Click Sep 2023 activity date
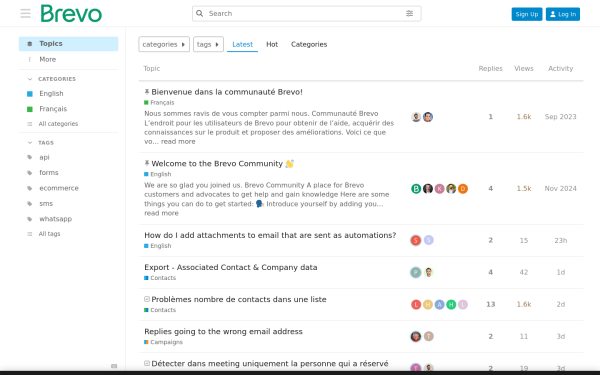Screen dimensions: 600x375 [x=560, y=117]
